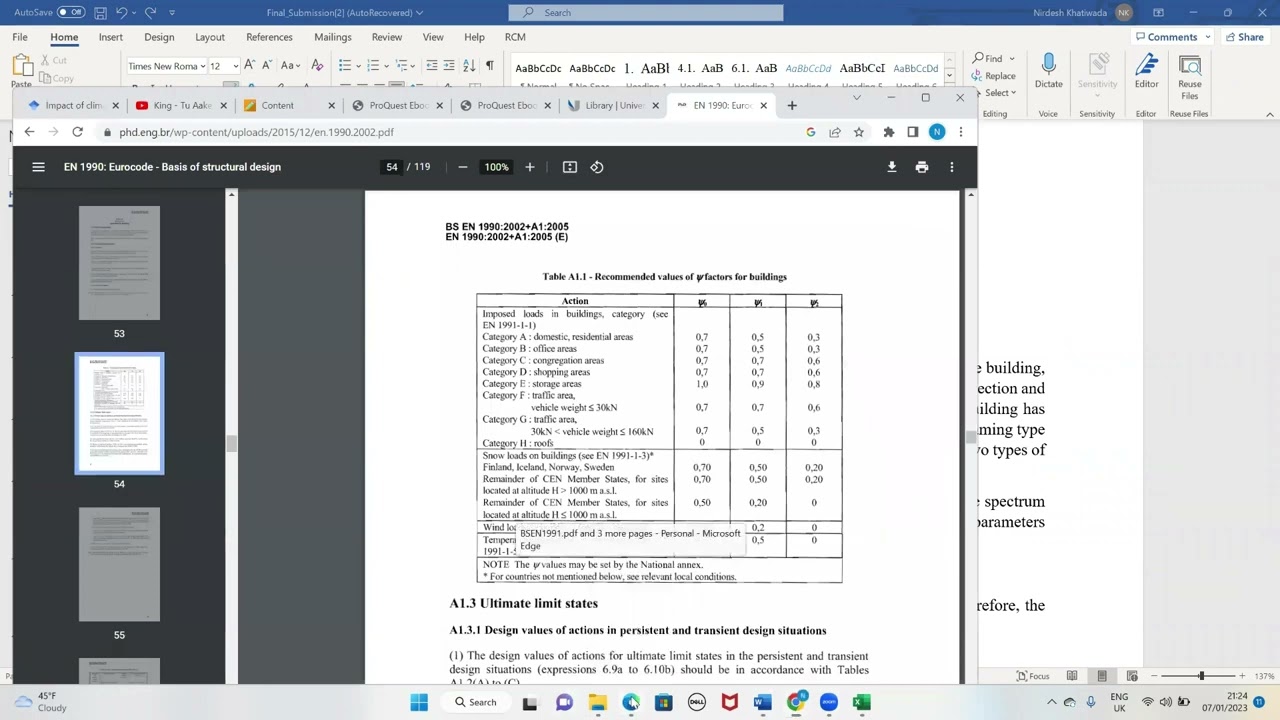The image size is (1280, 720).
Task: Click the Save icon in Word title bar
Action: 101,12
